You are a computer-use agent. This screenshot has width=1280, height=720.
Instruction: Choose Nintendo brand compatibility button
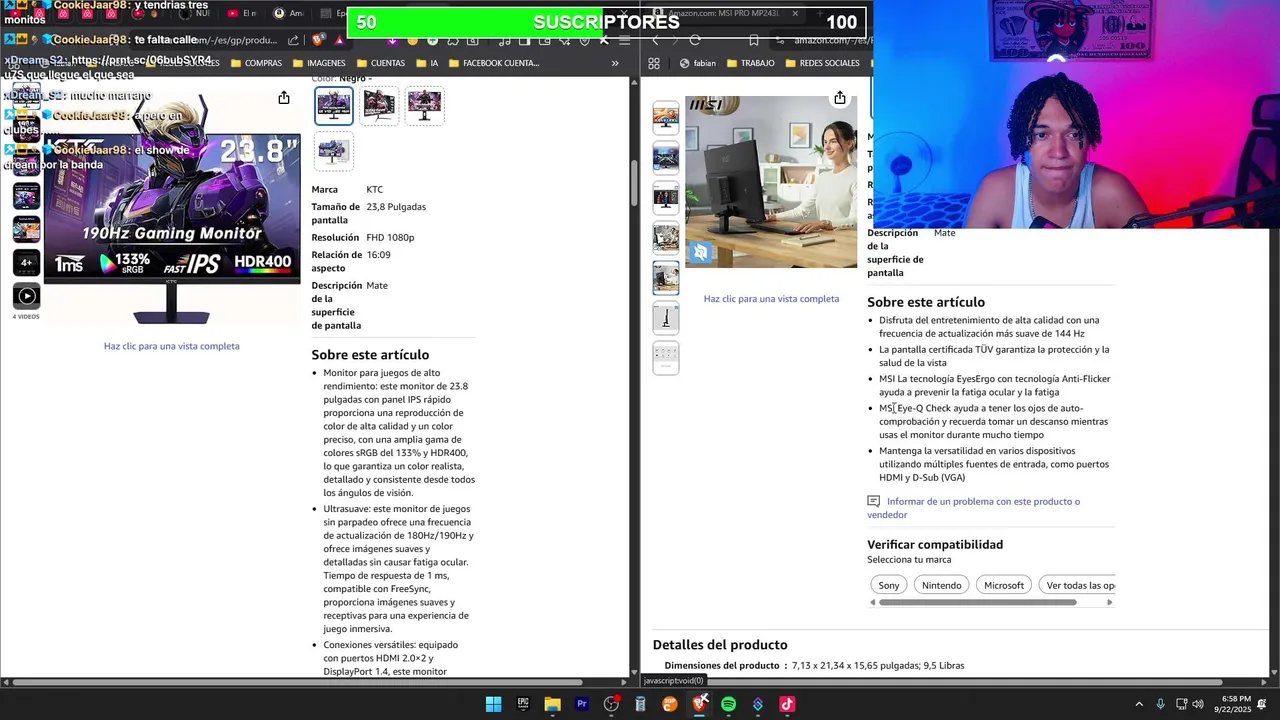(x=941, y=585)
